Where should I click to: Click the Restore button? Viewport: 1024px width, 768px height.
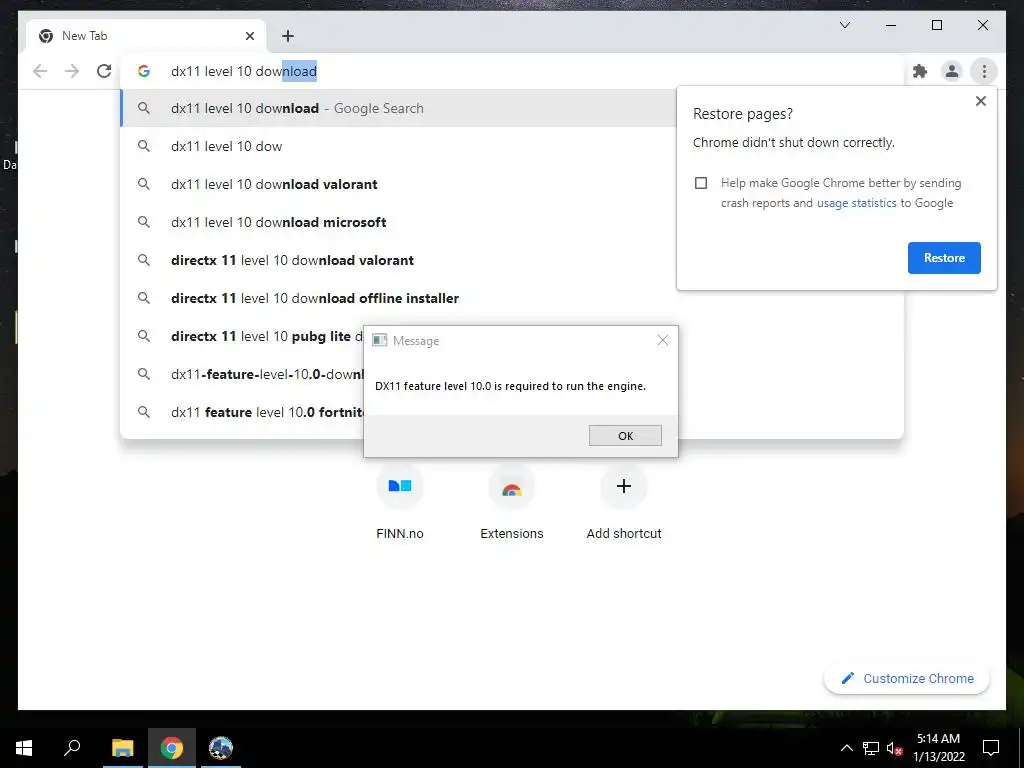(944, 258)
